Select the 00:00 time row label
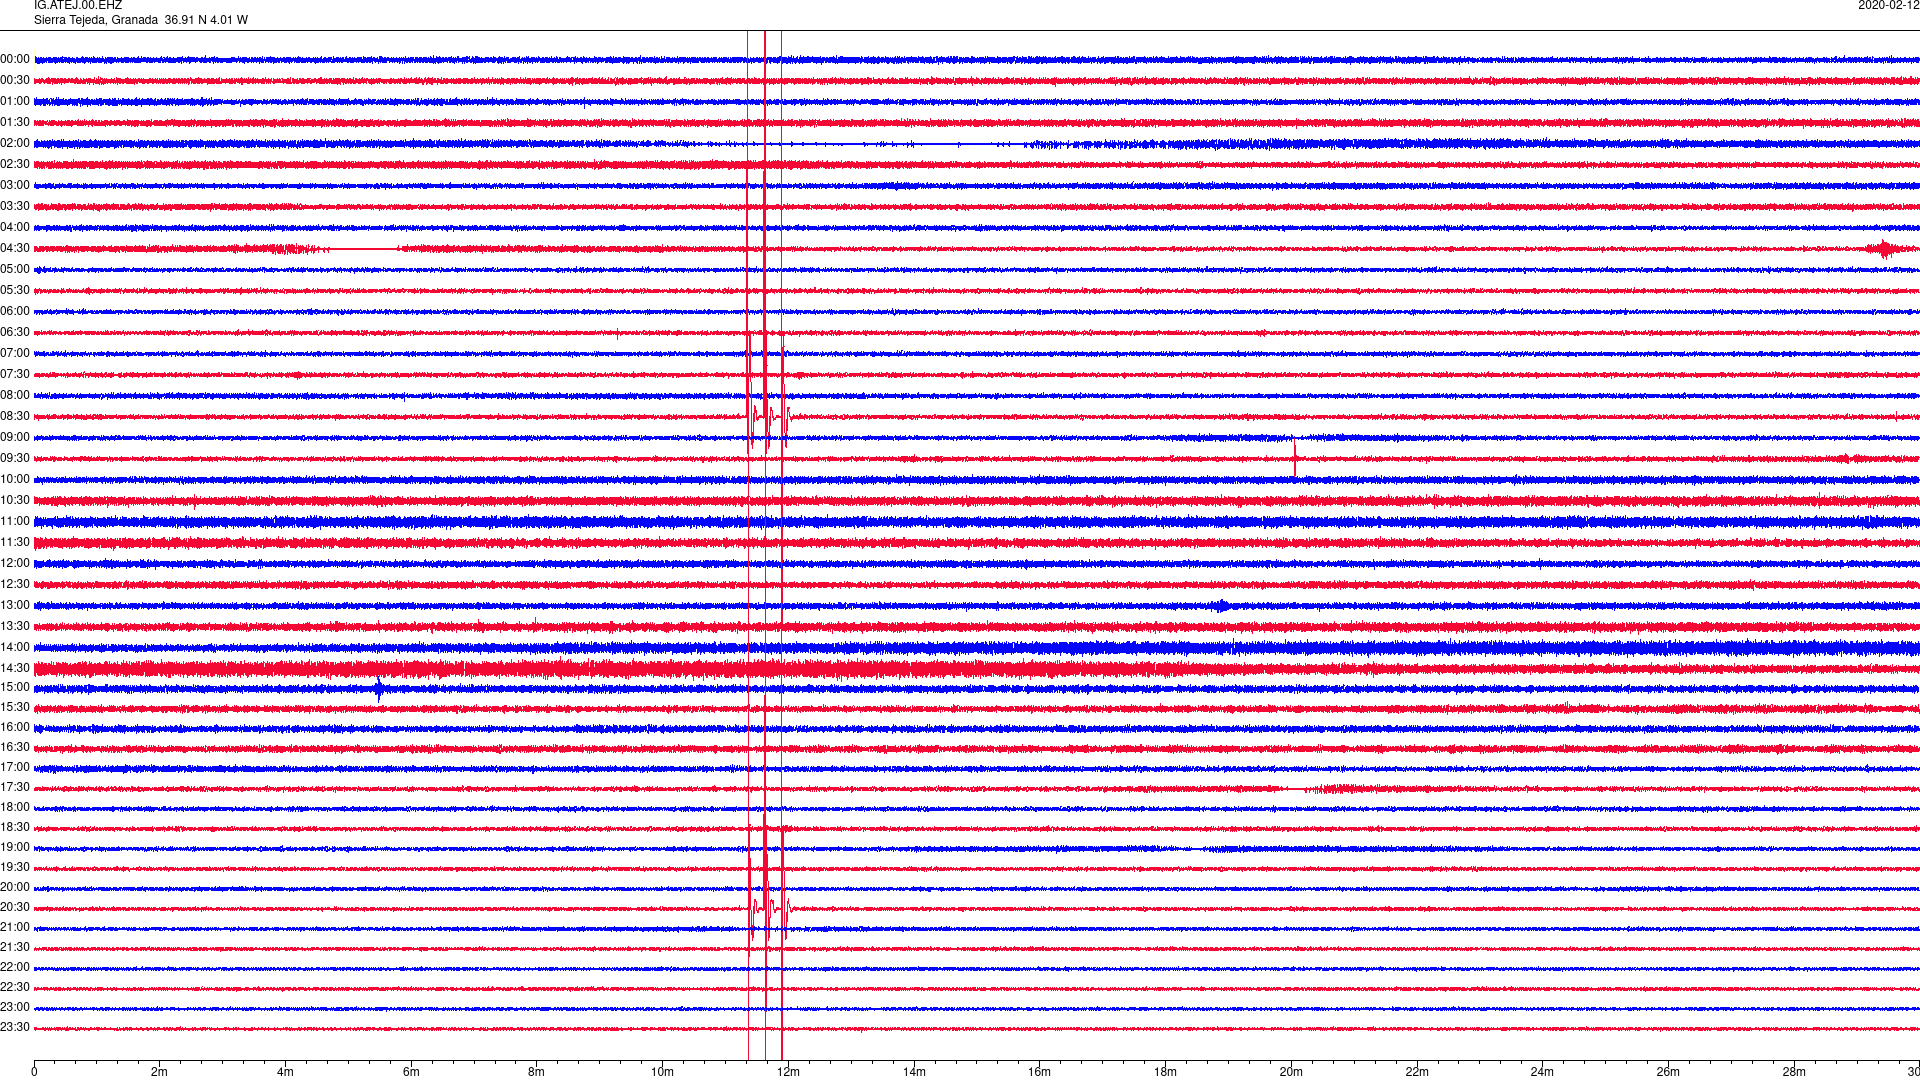Viewport: 1920px width, 1080px height. pyautogui.click(x=15, y=59)
